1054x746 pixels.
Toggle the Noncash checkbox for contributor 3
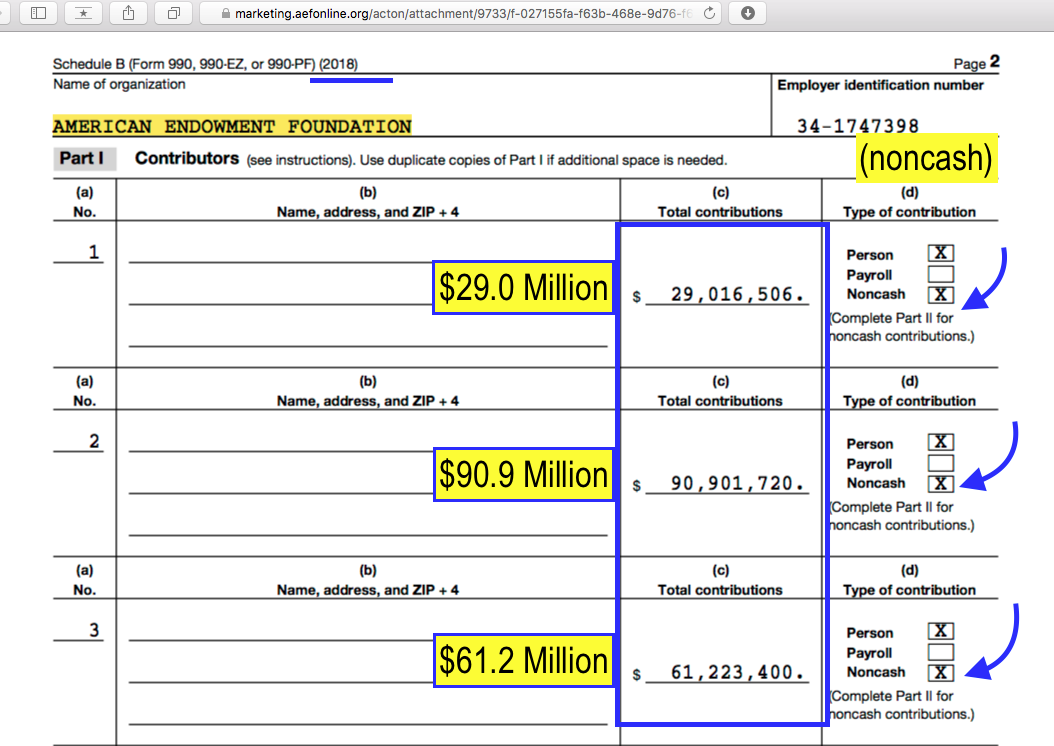(x=941, y=672)
